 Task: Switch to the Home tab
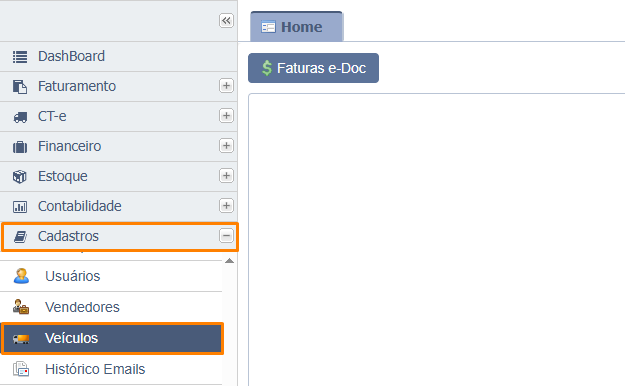[x=296, y=27]
